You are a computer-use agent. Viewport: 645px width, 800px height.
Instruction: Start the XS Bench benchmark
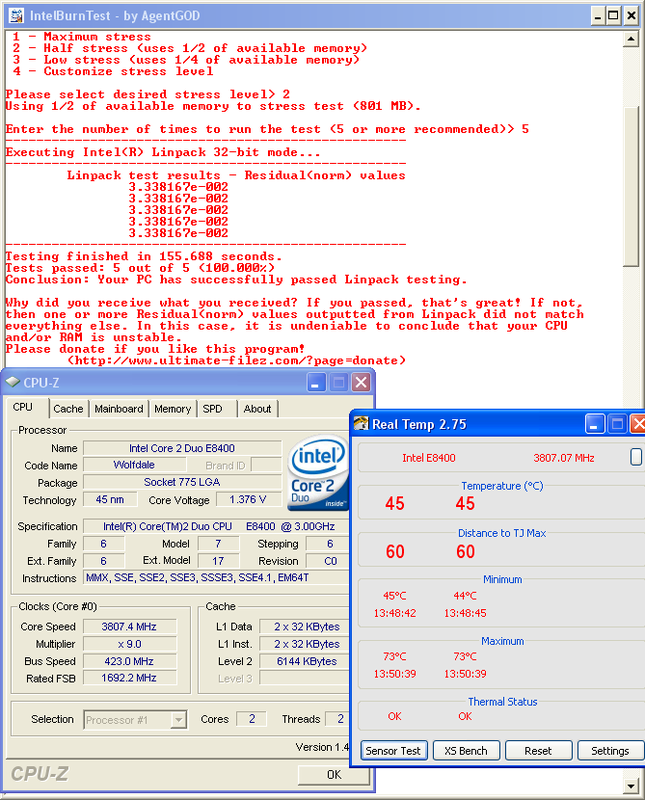point(466,751)
